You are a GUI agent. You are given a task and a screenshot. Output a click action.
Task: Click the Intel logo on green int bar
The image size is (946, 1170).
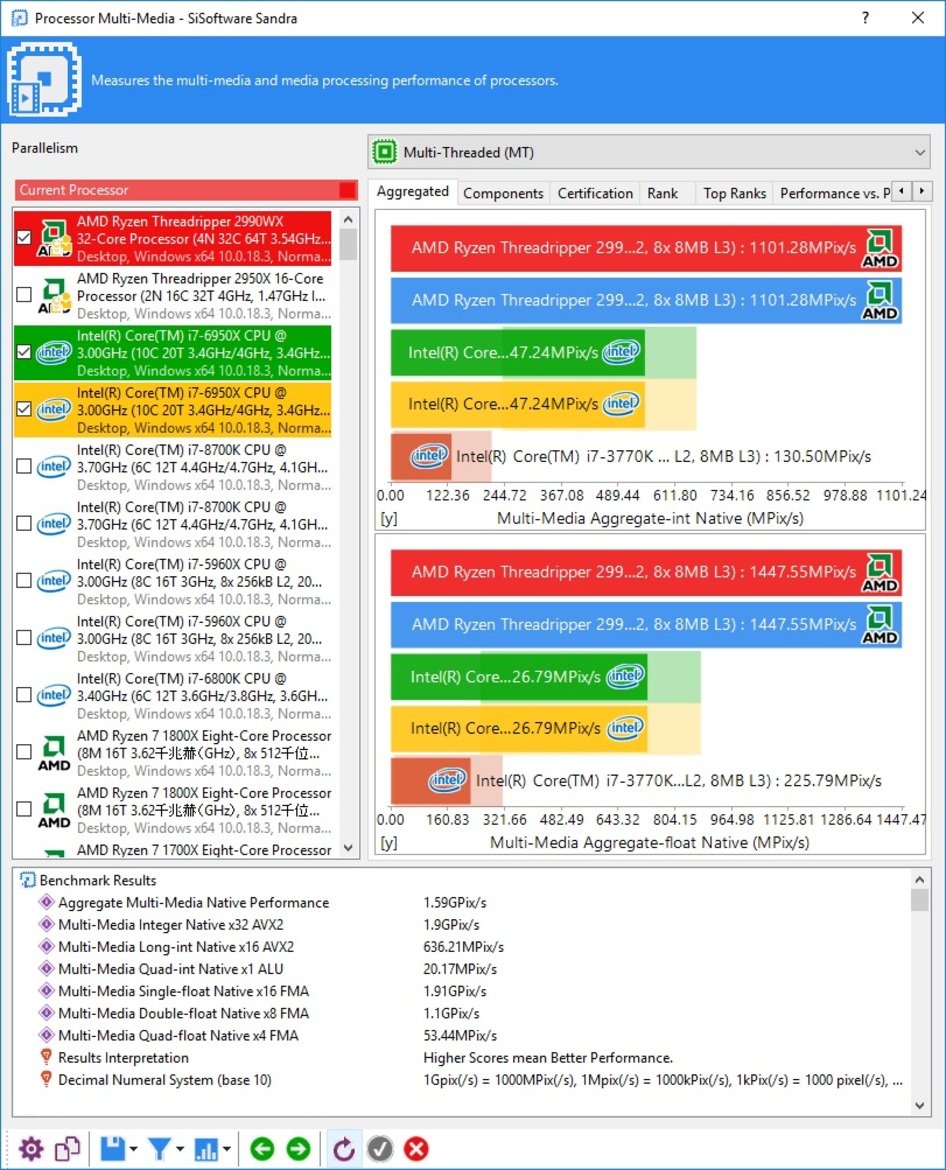(621, 351)
